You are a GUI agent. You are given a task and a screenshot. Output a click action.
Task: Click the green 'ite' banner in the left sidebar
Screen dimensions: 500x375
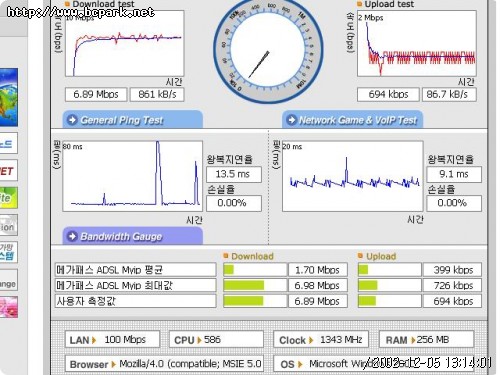pyautogui.click(x=9, y=198)
